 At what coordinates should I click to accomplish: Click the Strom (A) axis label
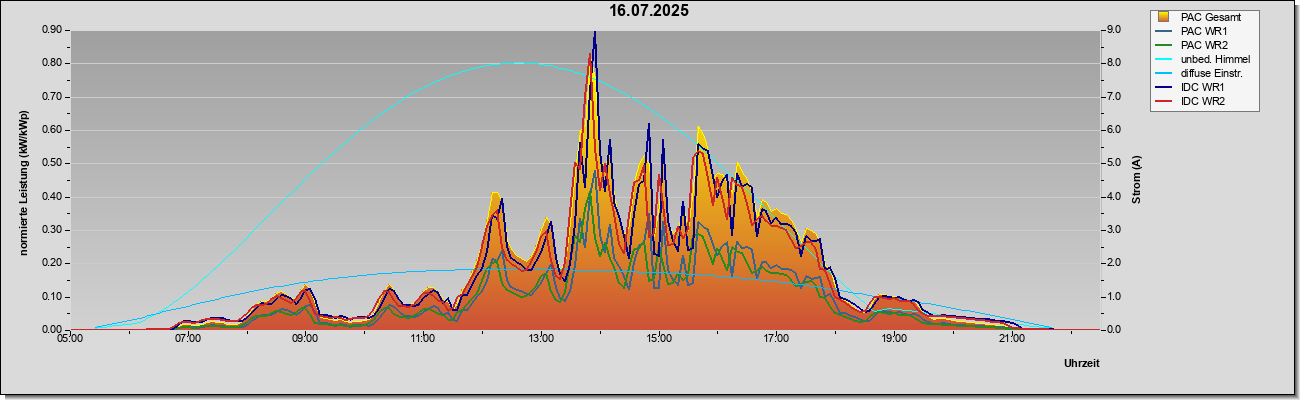point(1136,180)
